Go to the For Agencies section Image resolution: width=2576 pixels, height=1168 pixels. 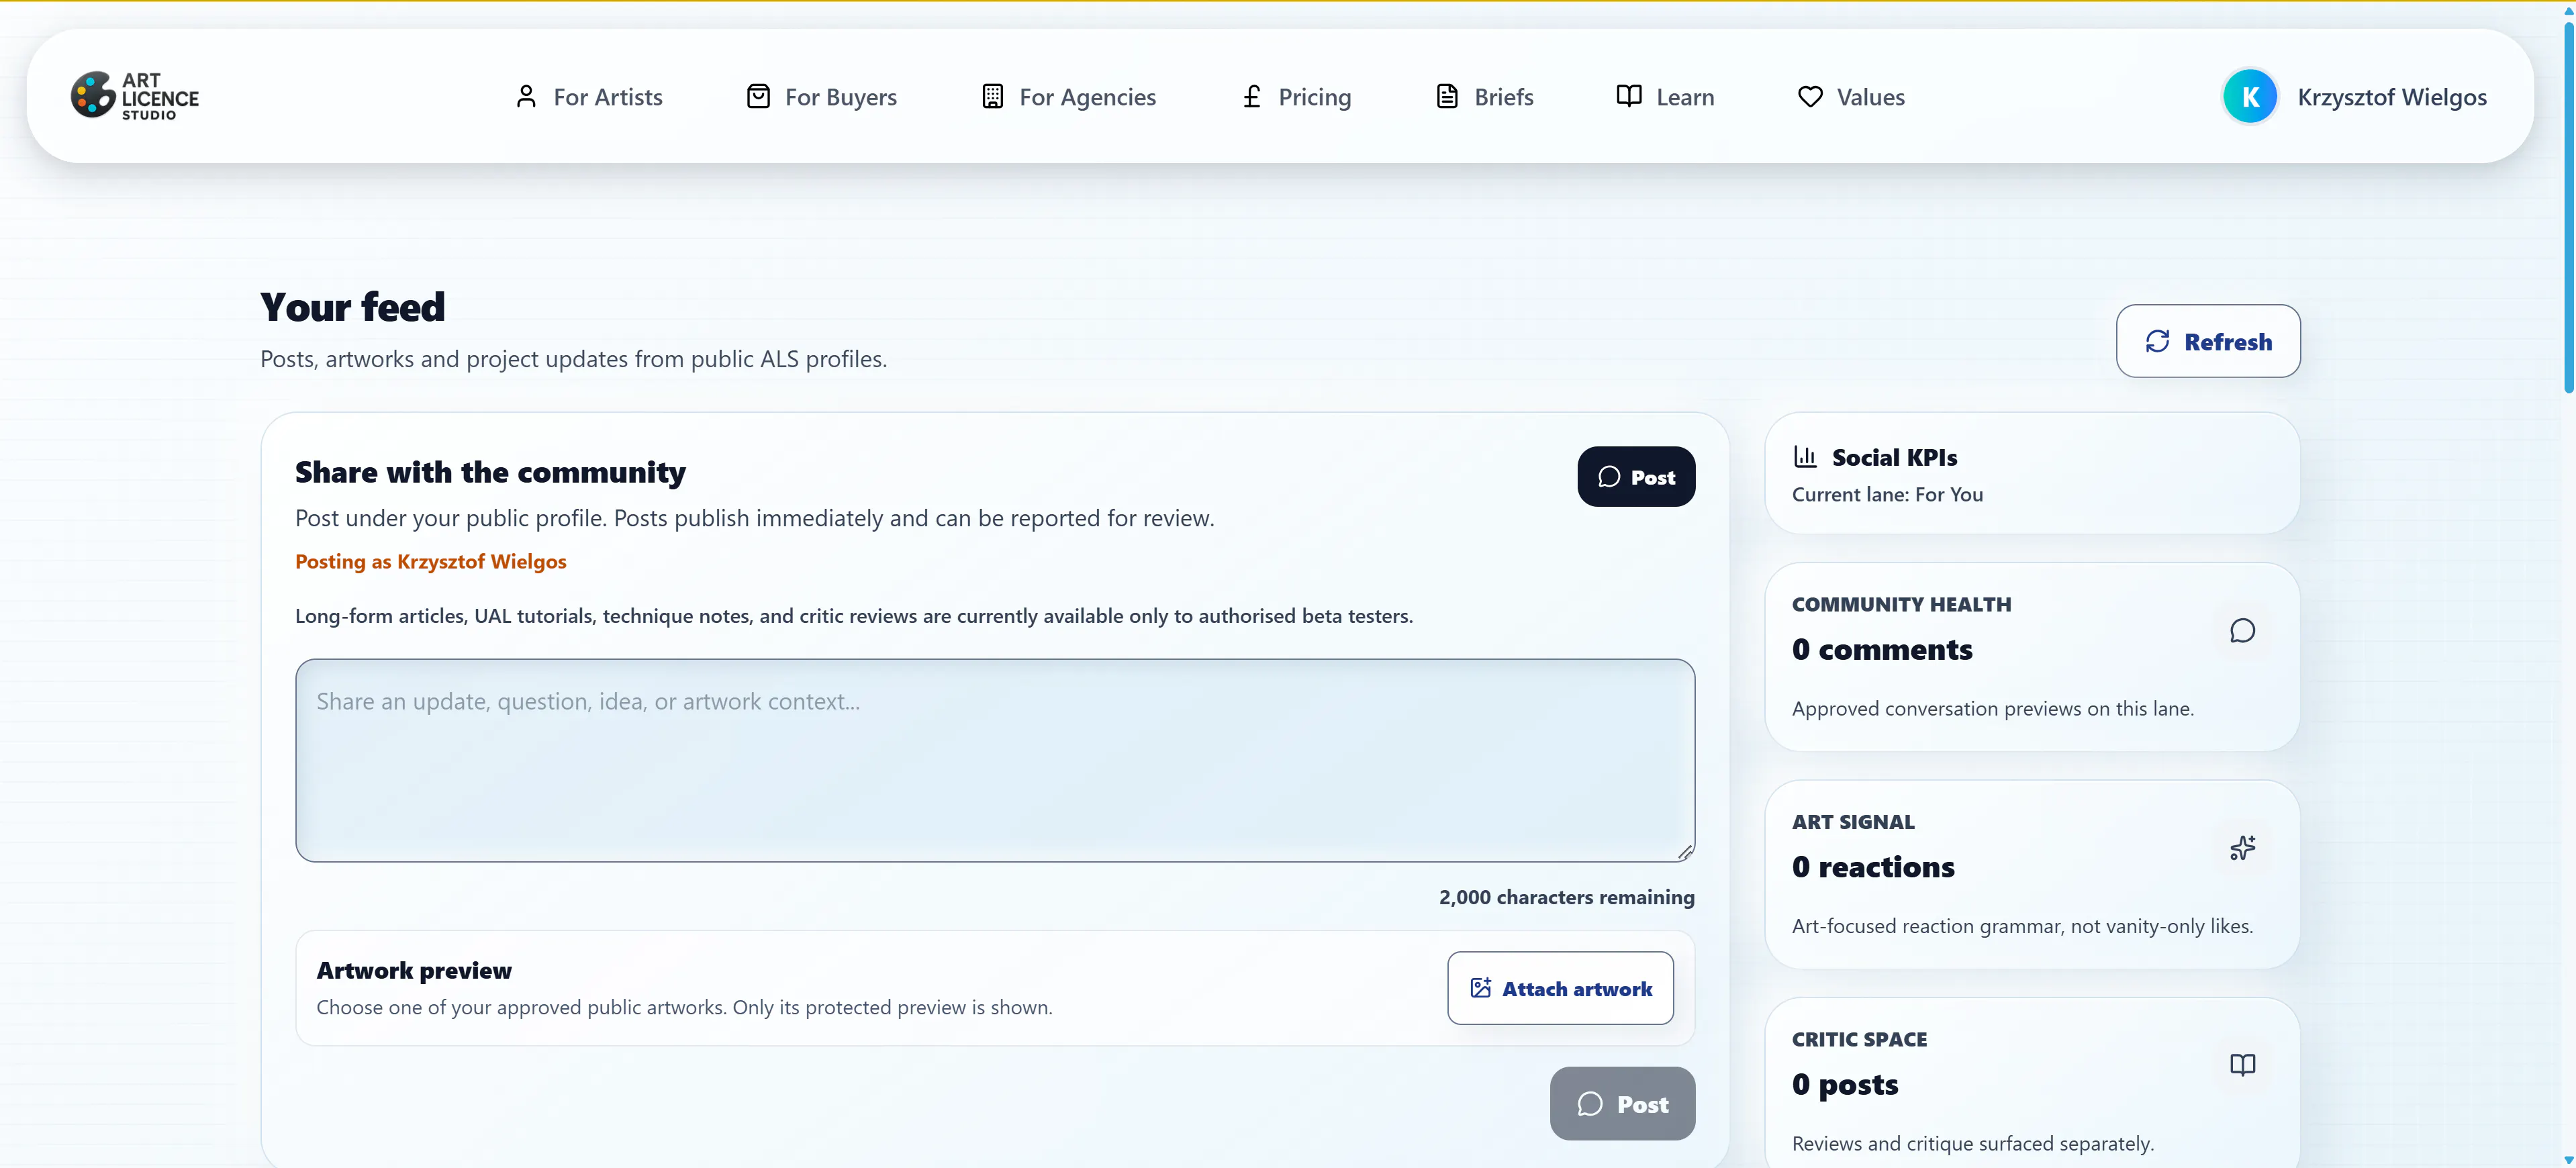click(1068, 96)
